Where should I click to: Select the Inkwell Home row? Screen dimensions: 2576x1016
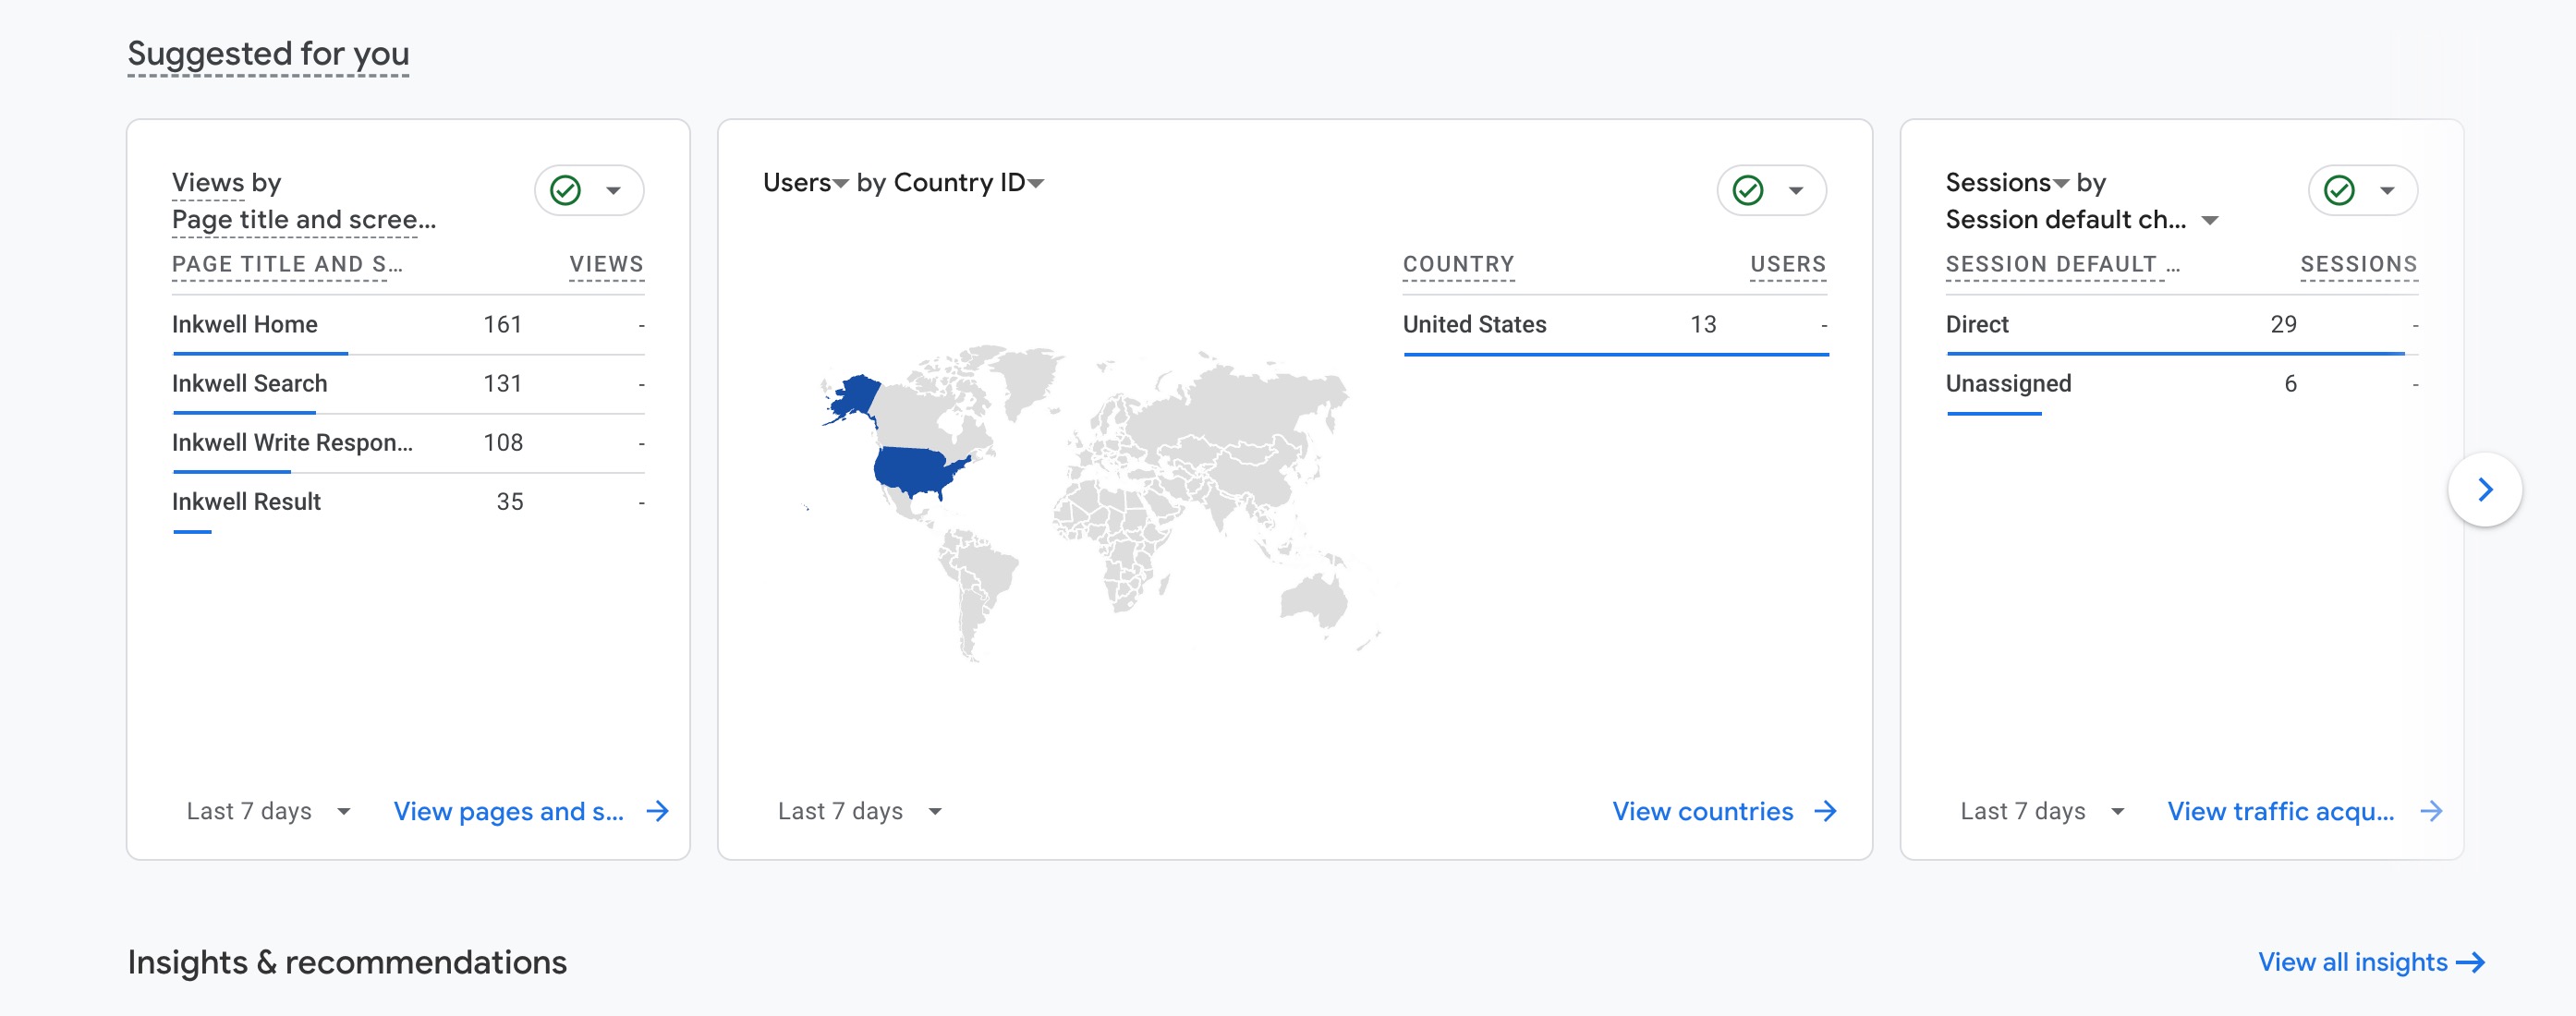click(x=408, y=325)
